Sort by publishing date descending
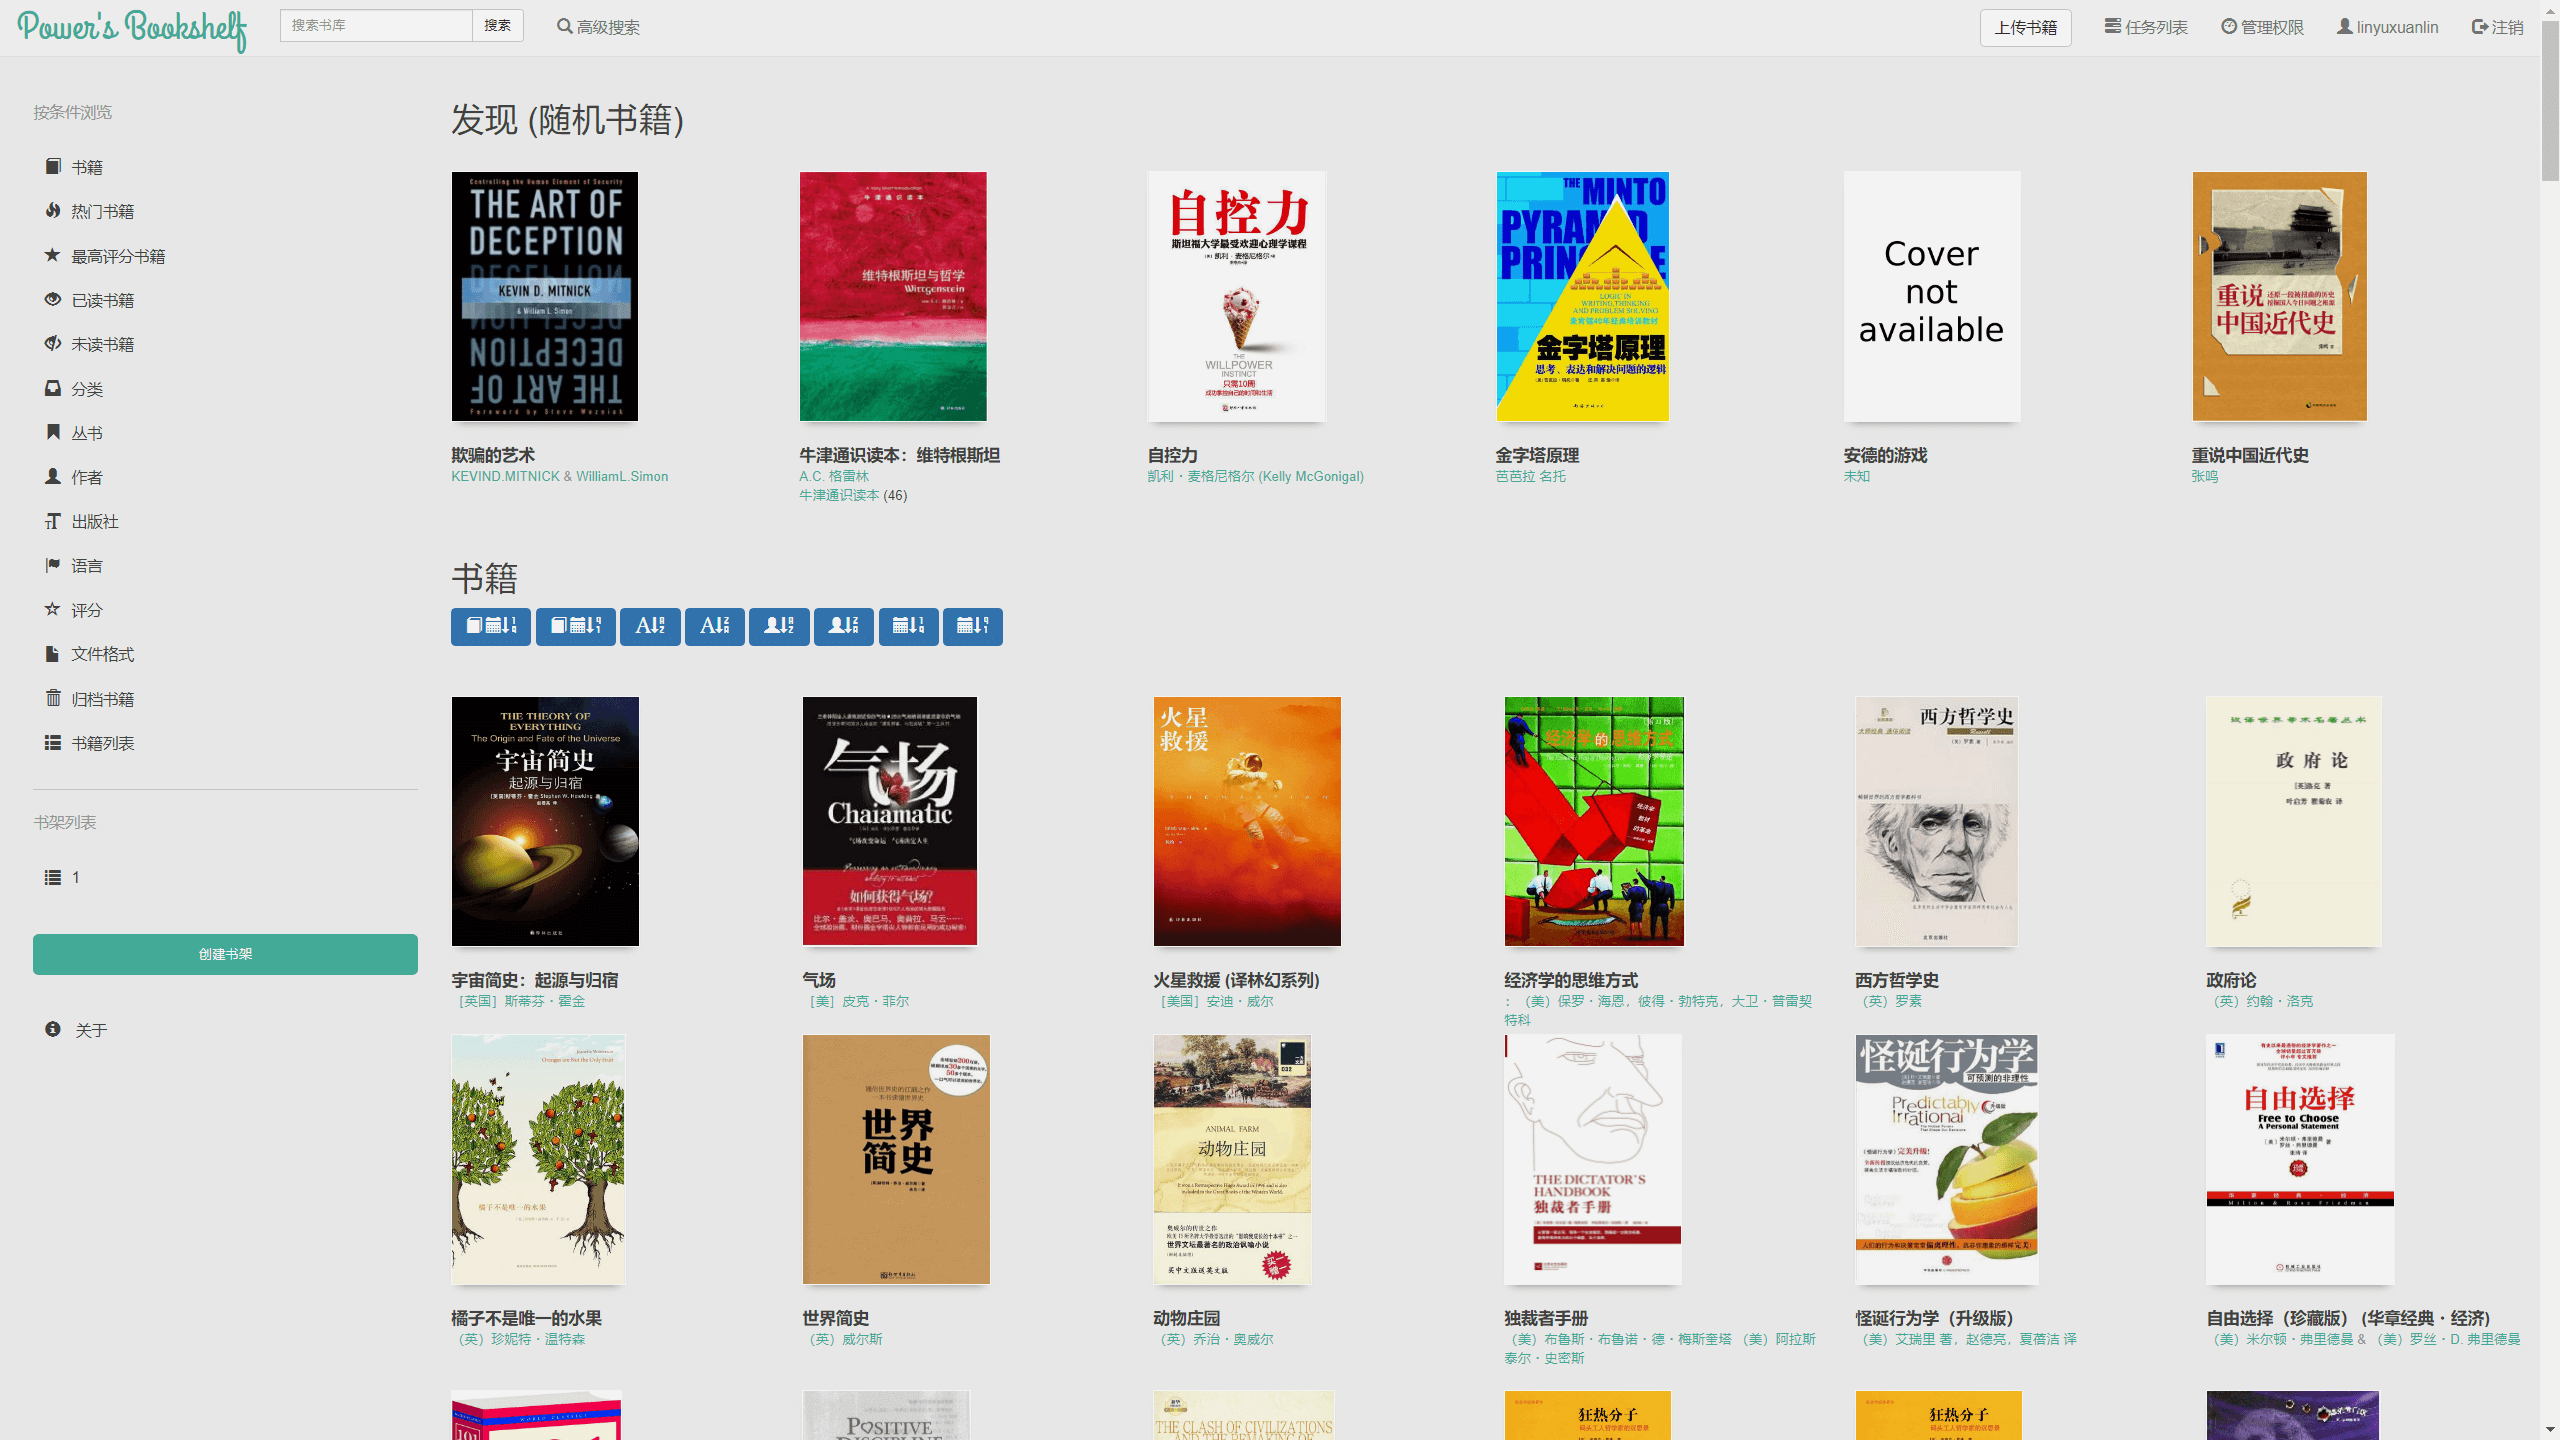Image resolution: width=2560 pixels, height=1440 pixels. [972, 627]
